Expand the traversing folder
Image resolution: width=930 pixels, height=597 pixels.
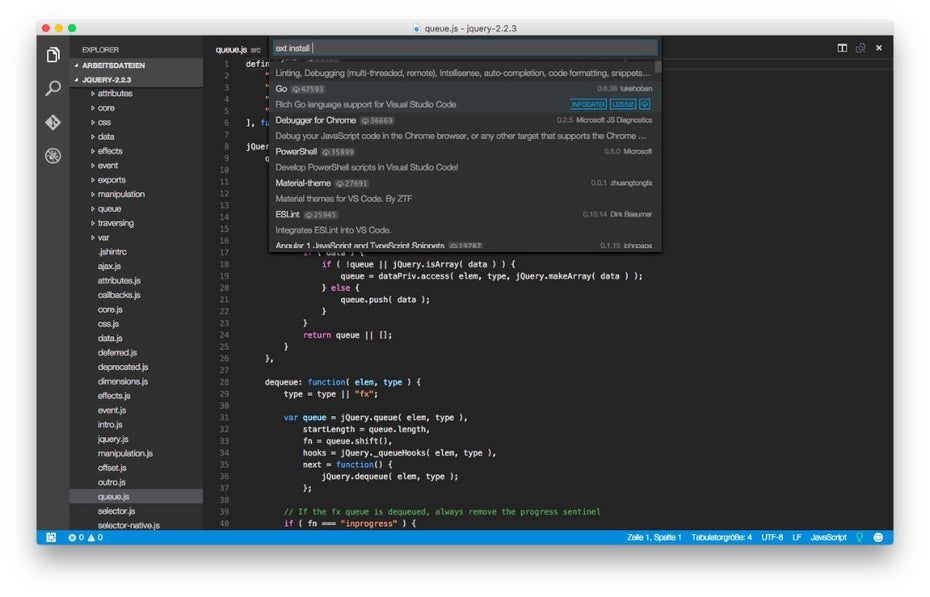(136, 223)
